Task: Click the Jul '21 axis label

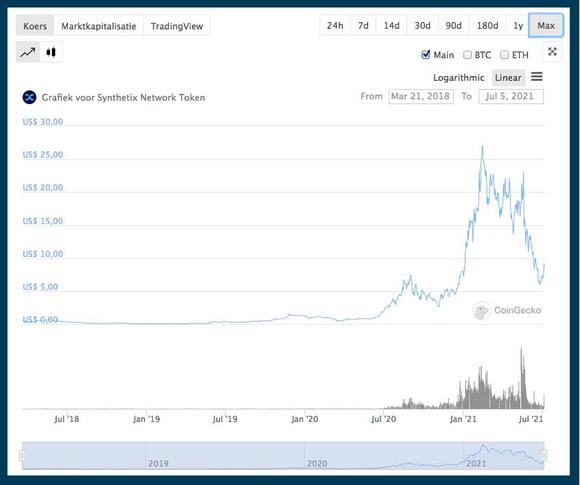Action: 531,419
